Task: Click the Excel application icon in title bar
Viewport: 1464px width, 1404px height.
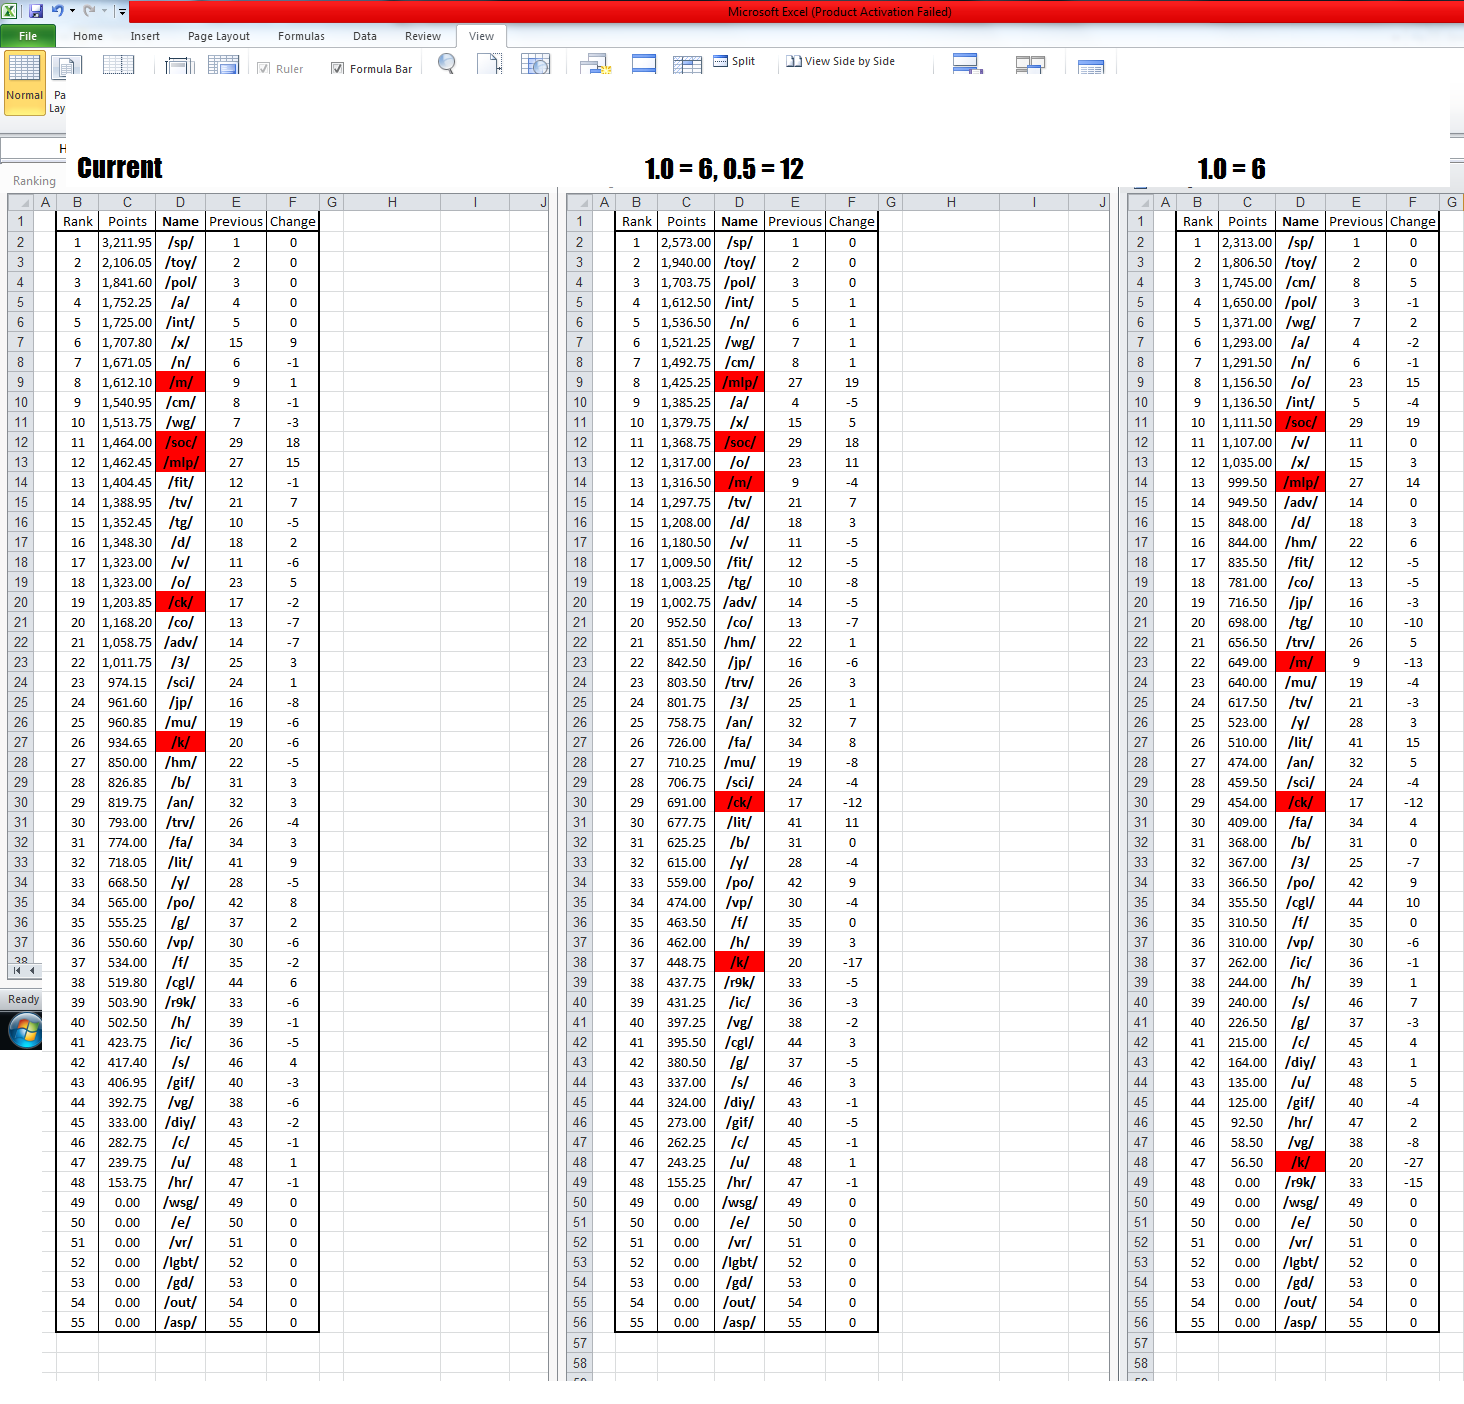Action: pos(9,11)
